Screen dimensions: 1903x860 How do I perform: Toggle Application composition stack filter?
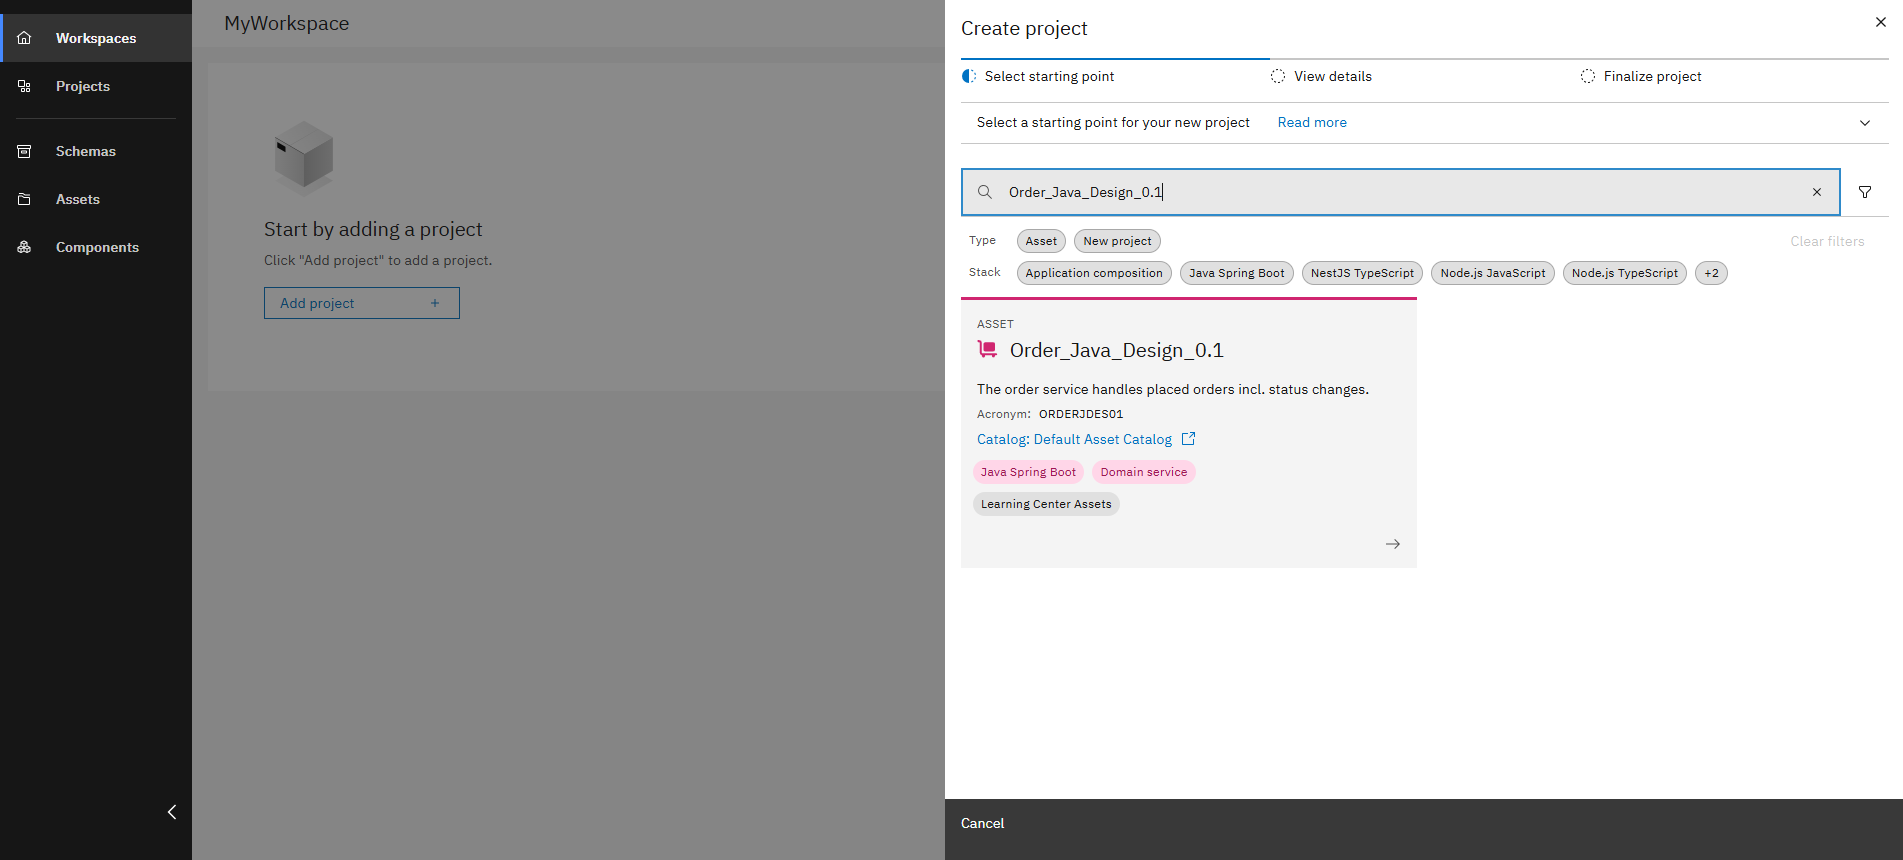1094,273
